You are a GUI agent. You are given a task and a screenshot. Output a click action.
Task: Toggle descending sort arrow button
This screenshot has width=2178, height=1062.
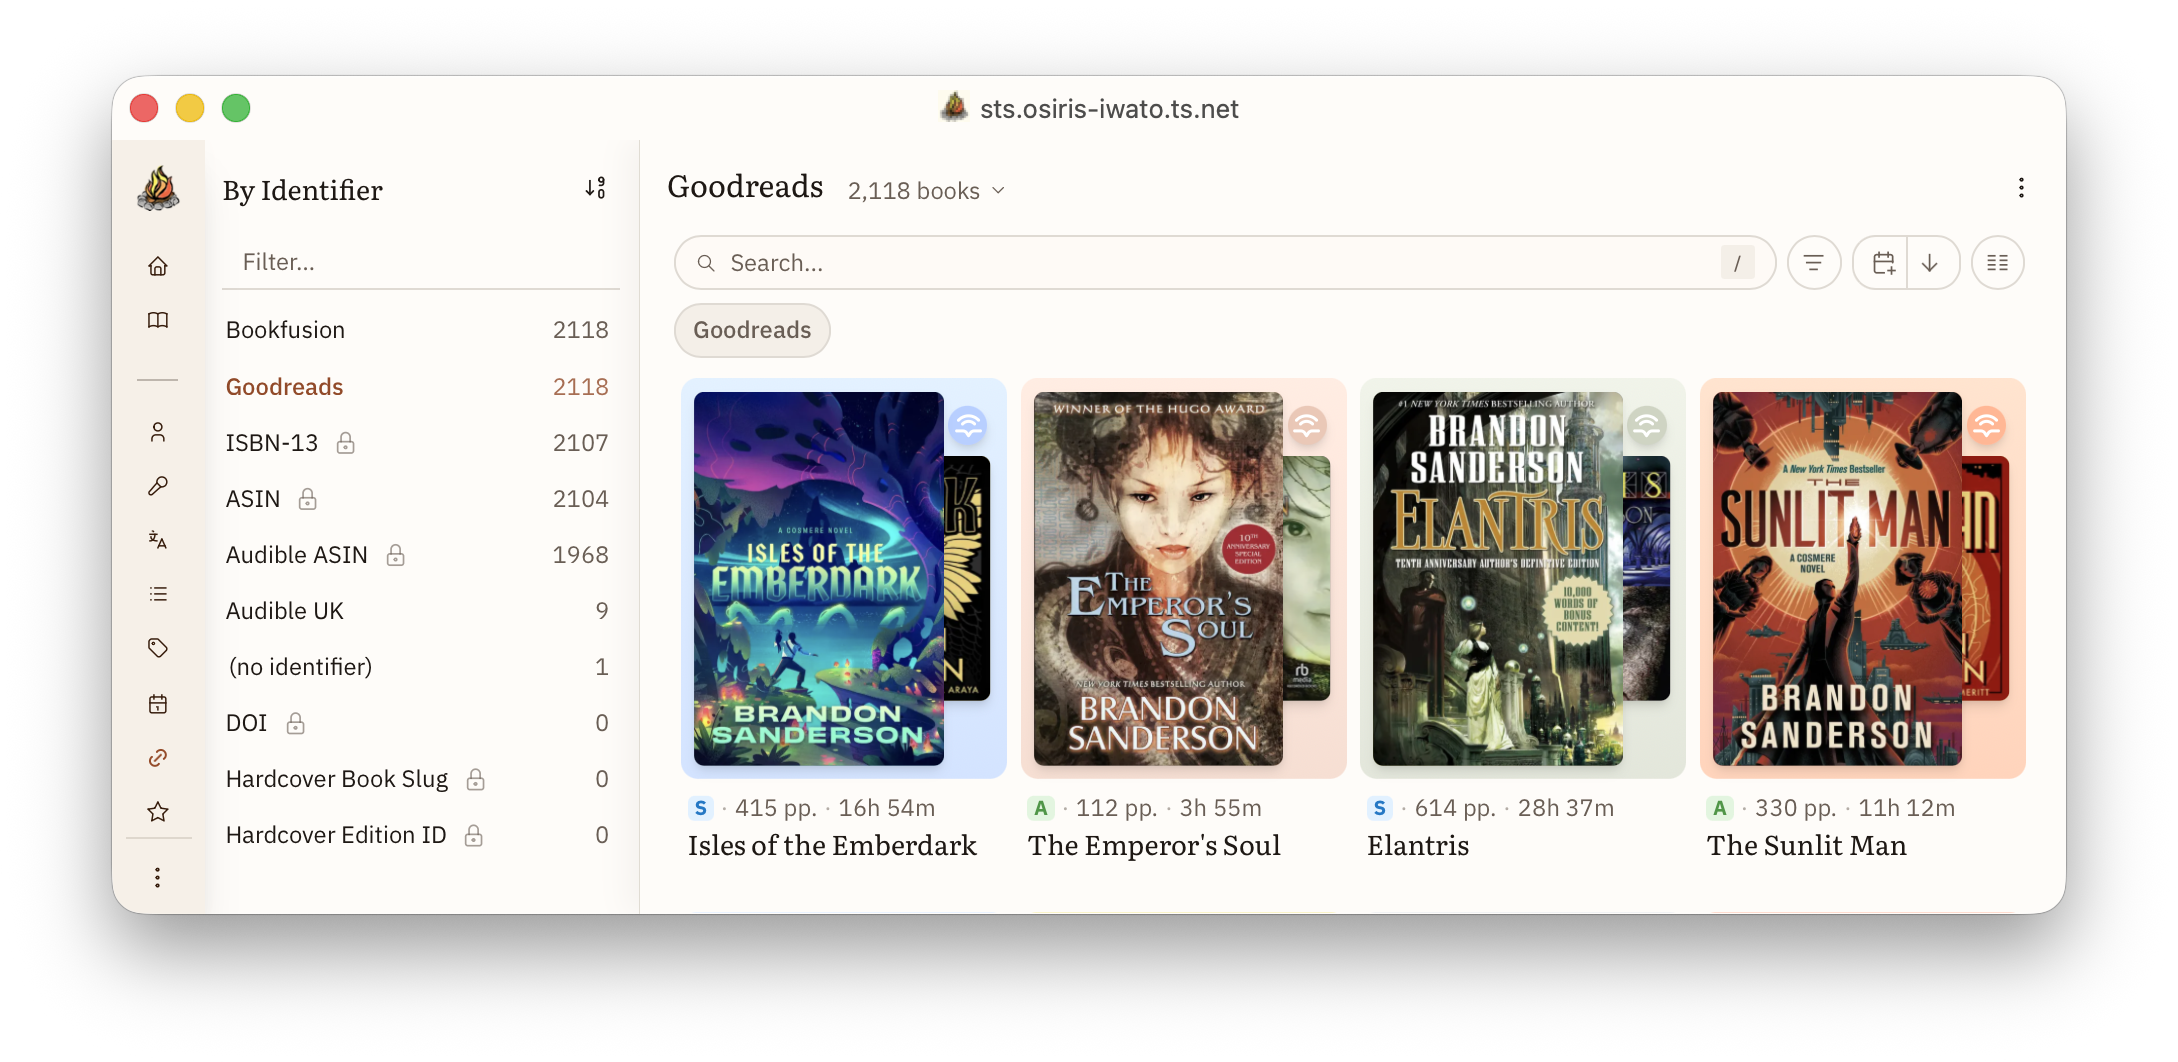click(x=1931, y=263)
